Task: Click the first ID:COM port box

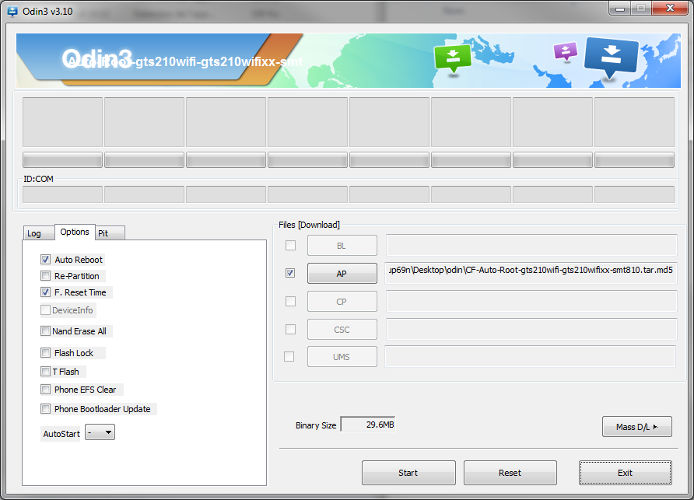Action: (x=62, y=194)
